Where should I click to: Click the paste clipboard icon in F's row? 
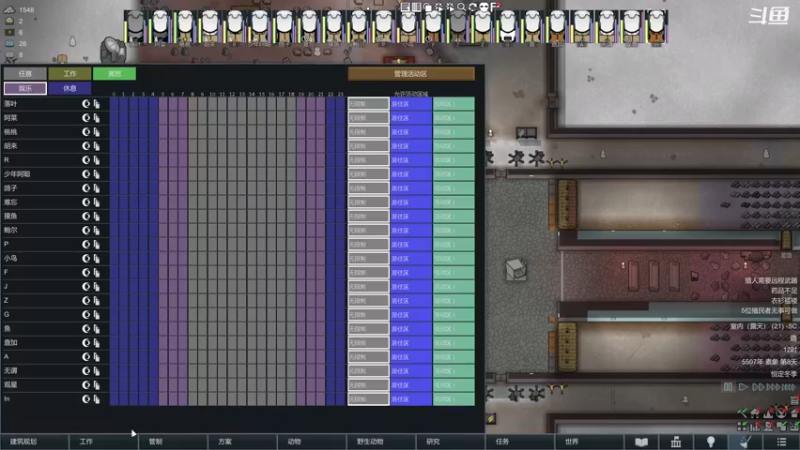coord(96,272)
